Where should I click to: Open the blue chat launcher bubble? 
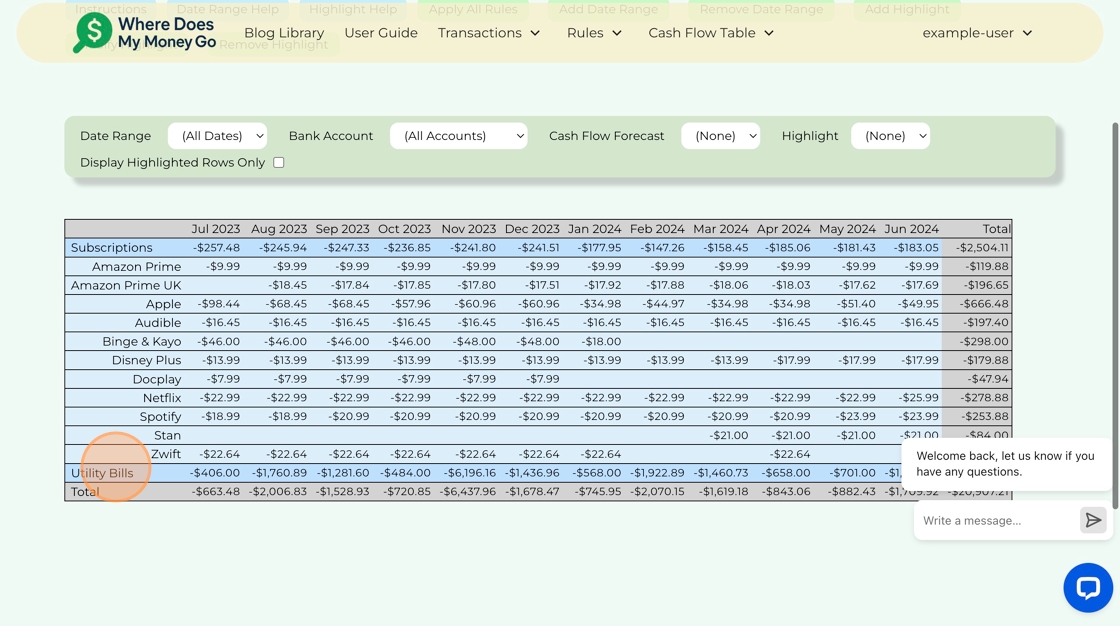point(1088,587)
